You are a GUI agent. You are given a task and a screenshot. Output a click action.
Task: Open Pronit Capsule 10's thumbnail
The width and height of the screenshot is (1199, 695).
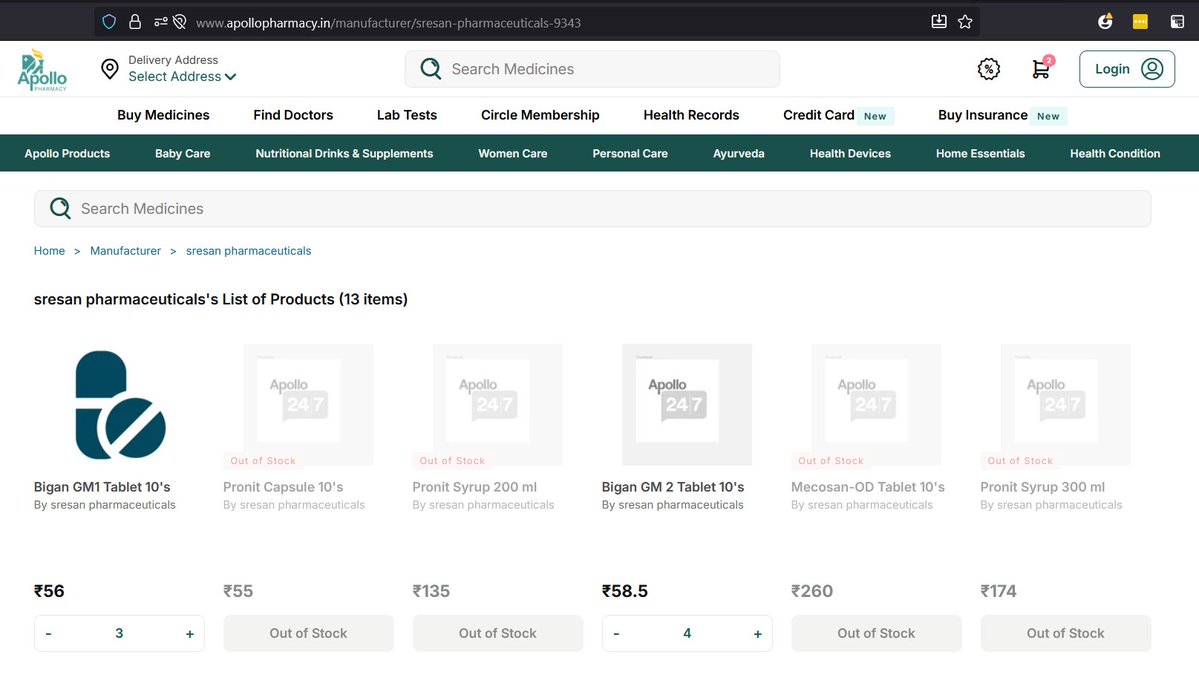pos(308,404)
